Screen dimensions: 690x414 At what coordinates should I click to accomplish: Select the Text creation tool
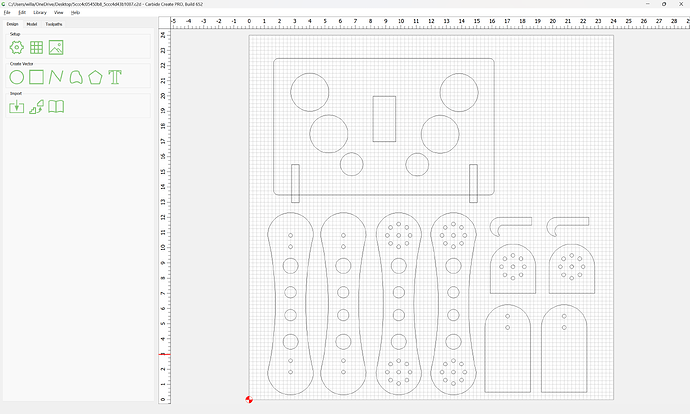(x=115, y=77)
